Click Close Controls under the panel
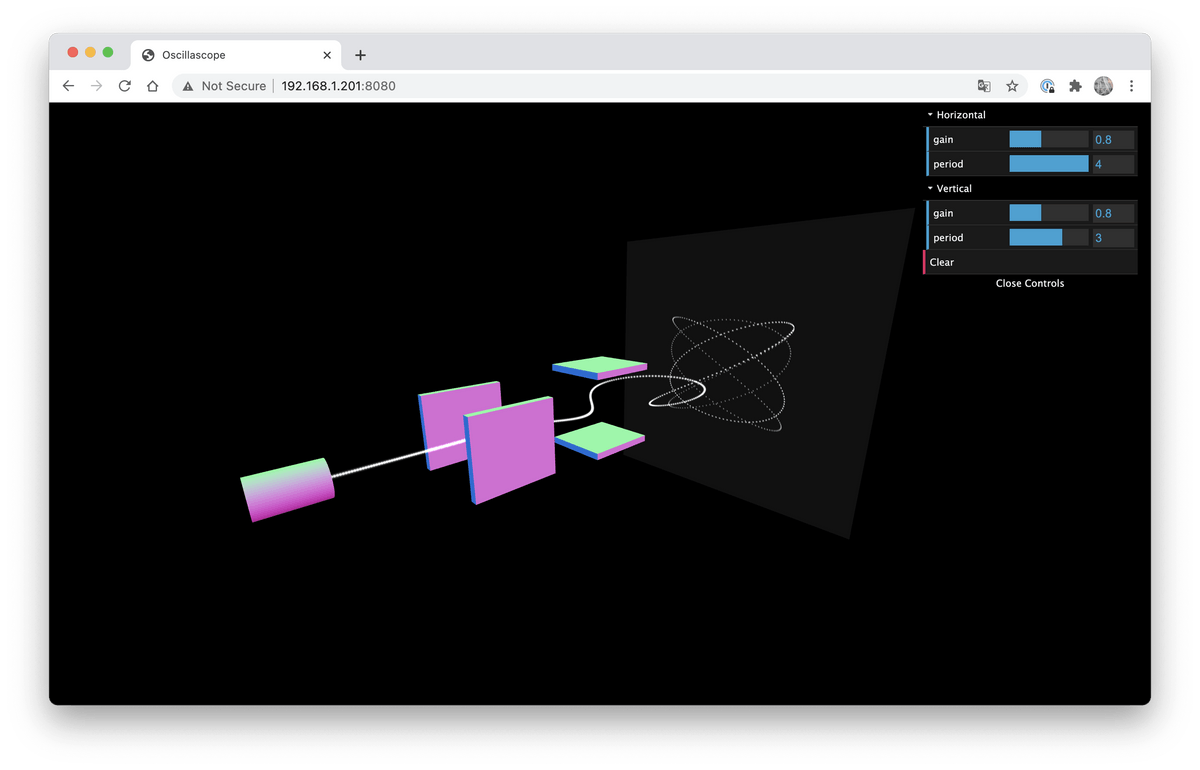This screenshot has width=1200, height=770. (1029, 283)
